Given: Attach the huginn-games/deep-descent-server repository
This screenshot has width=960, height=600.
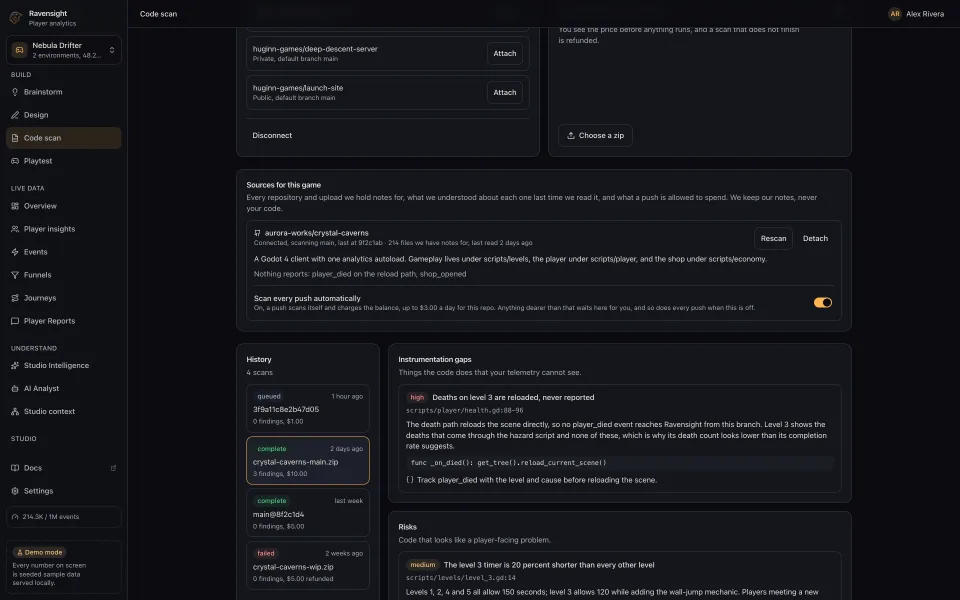Looking at the screenshot, I should (x=504, y=54).
